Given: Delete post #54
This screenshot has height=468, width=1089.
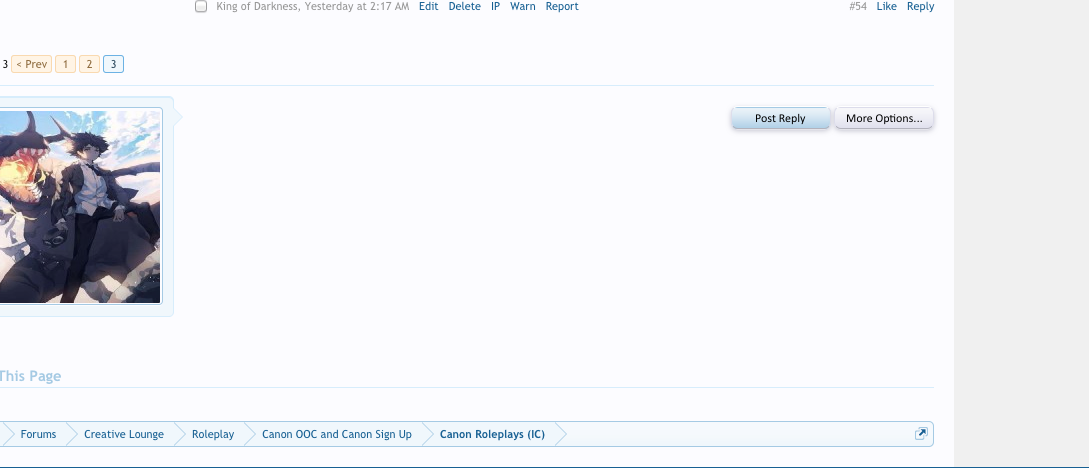Looking at the screenshot, I should pyautogui.click(x=465, y=6).
